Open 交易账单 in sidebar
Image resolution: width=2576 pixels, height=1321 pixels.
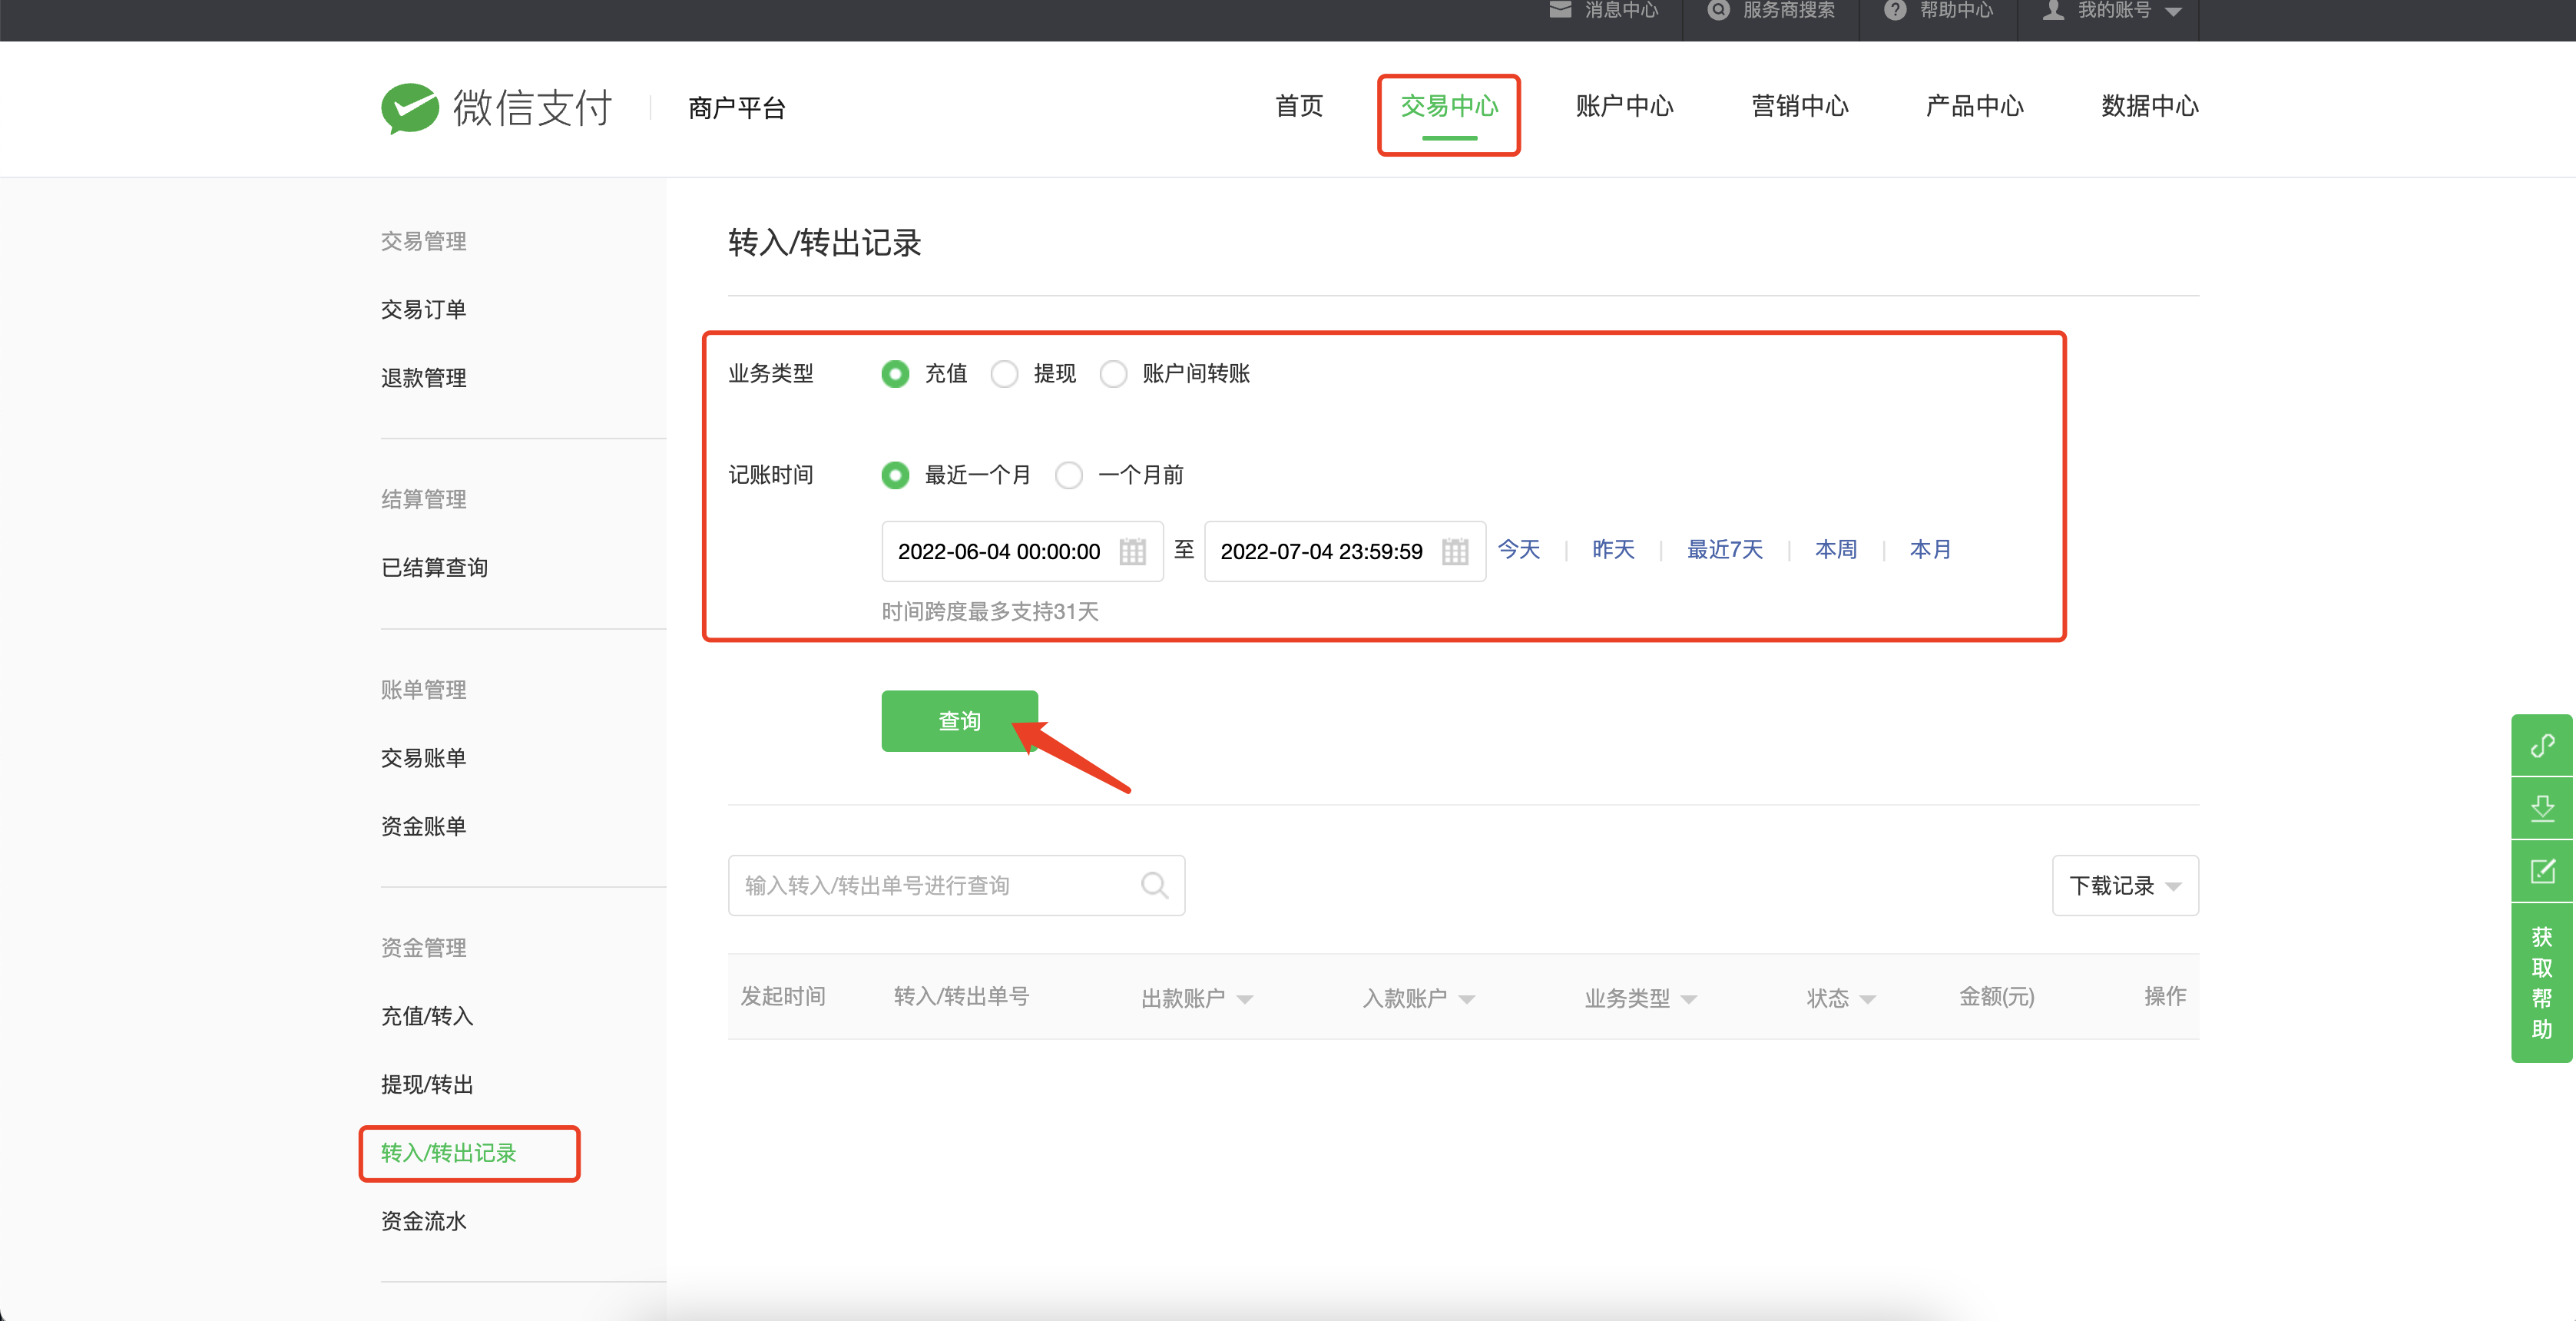coord(423,758)
